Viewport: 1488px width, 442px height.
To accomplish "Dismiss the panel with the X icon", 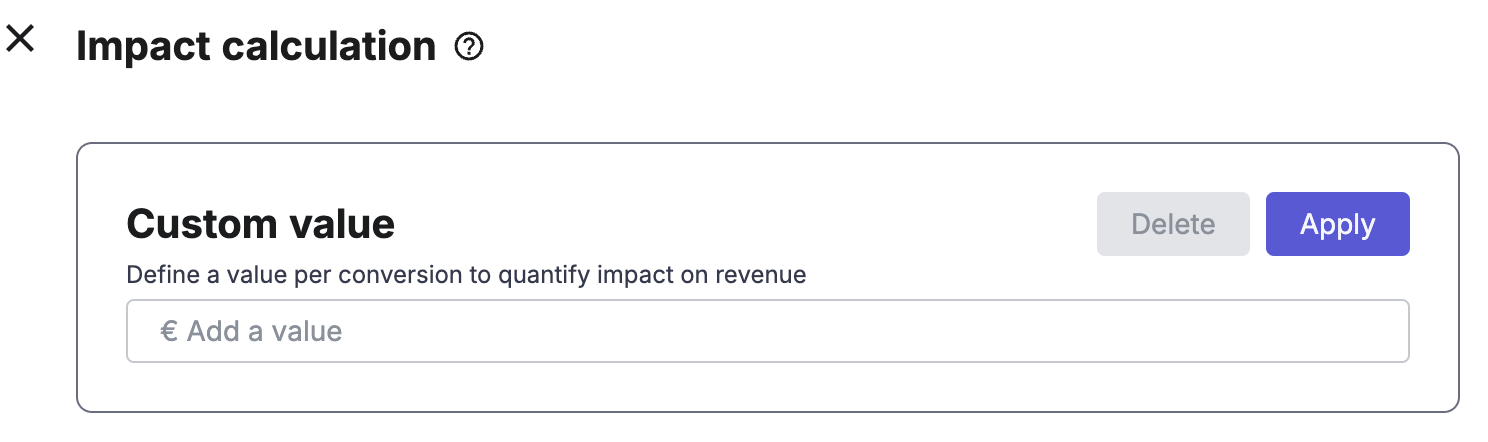I will coord(20,40).
